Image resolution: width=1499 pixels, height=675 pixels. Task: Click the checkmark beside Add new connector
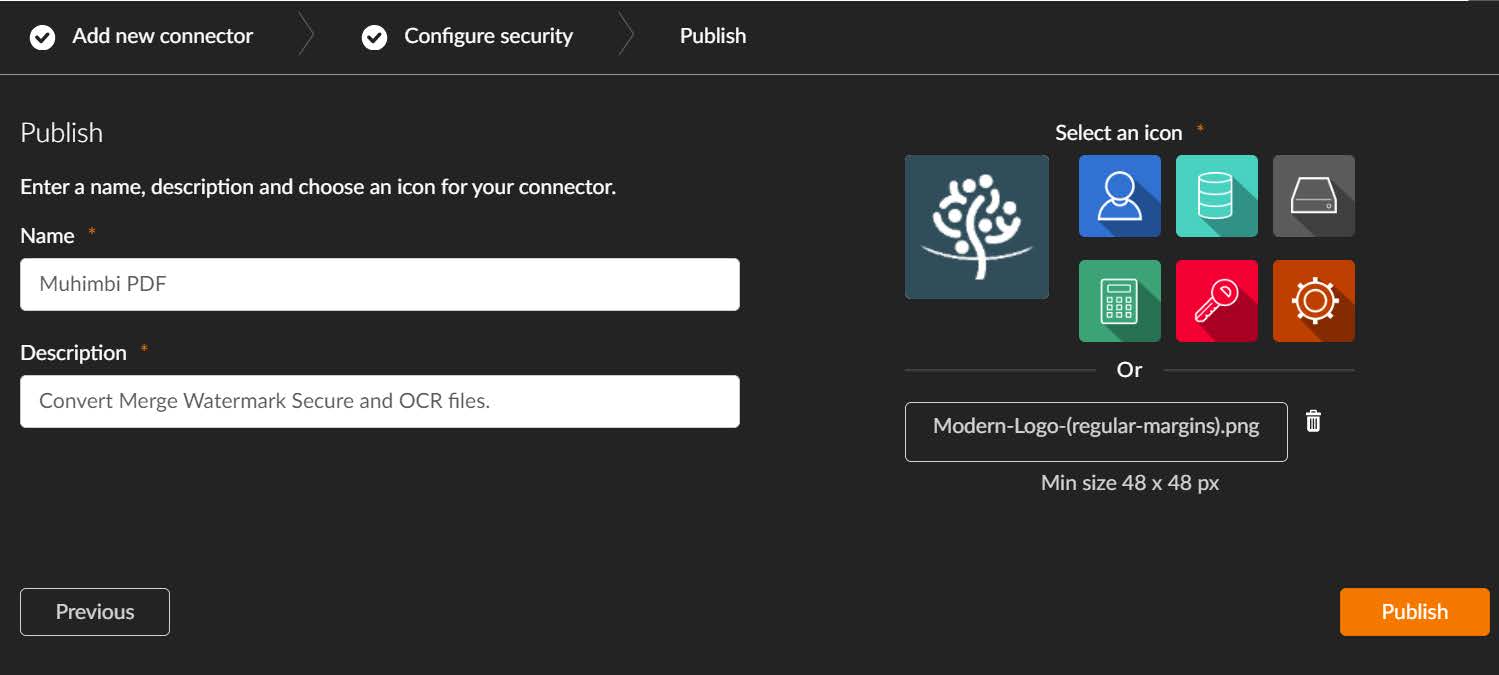(x=42, y=37)
